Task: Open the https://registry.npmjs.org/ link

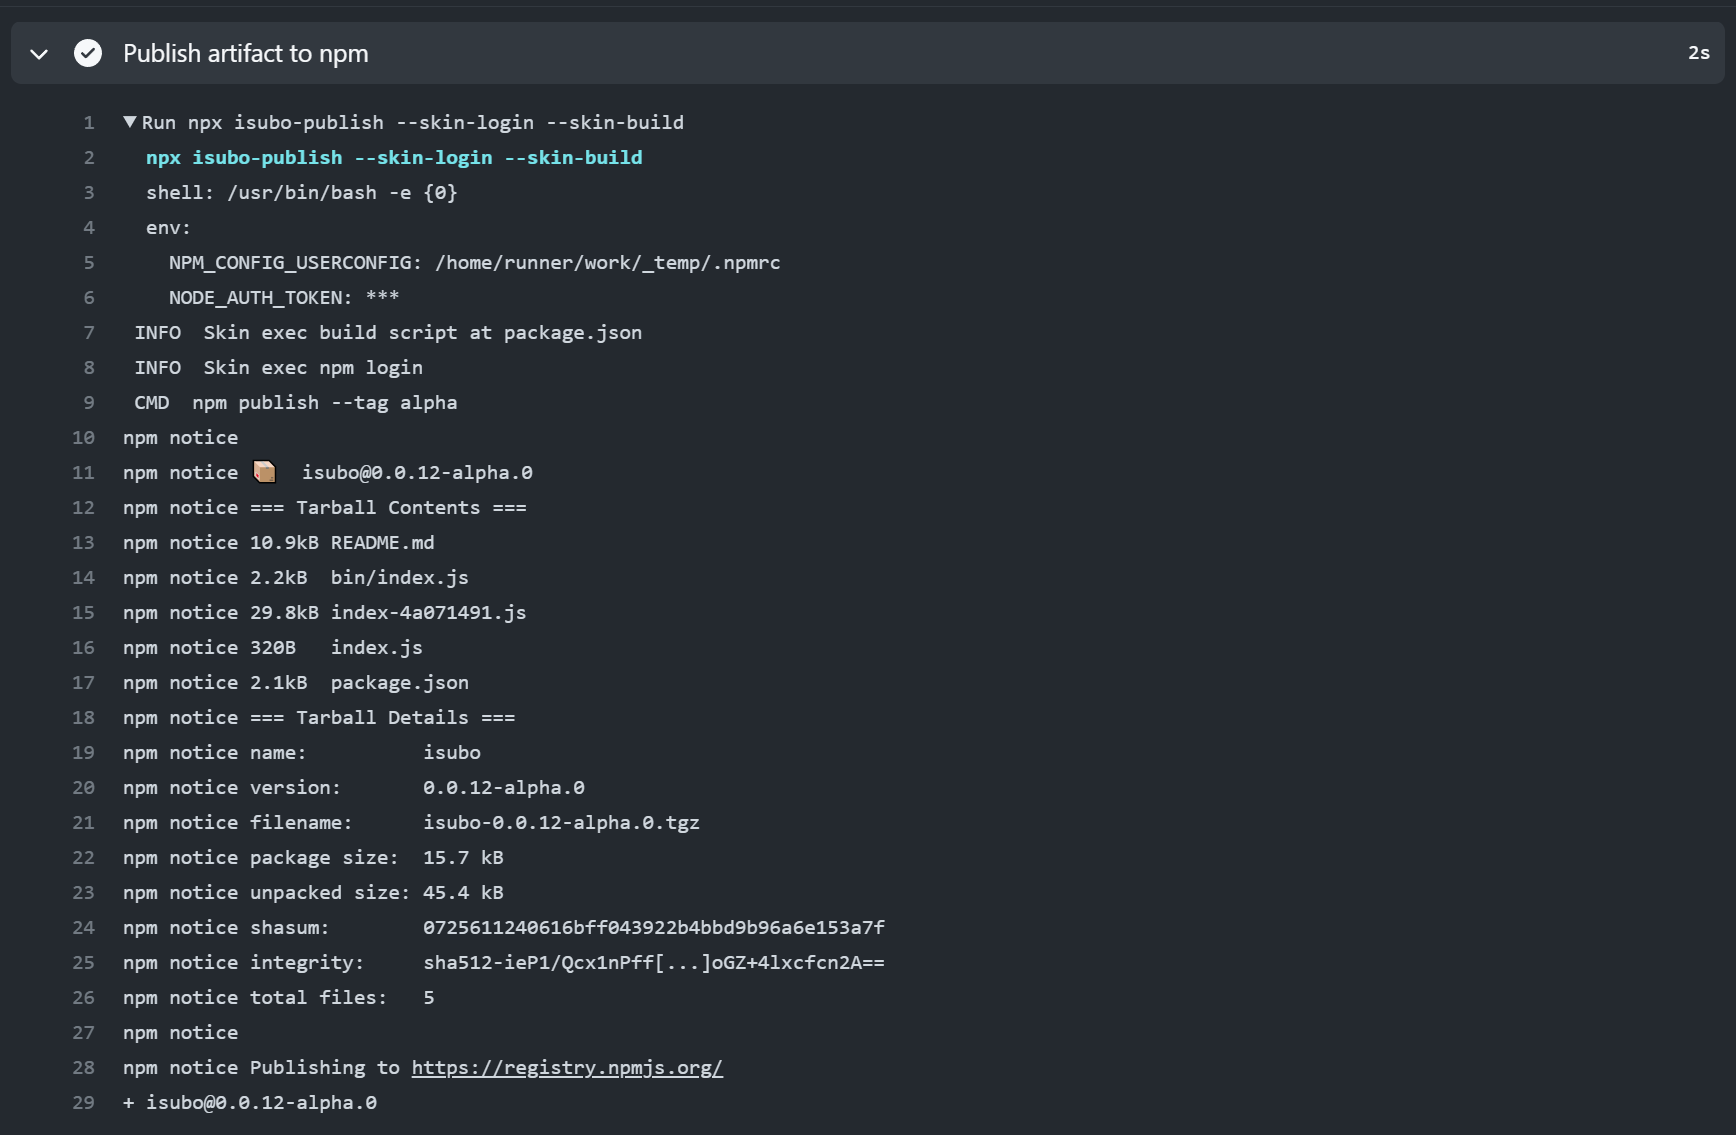Action: [x=566, y=1067]
